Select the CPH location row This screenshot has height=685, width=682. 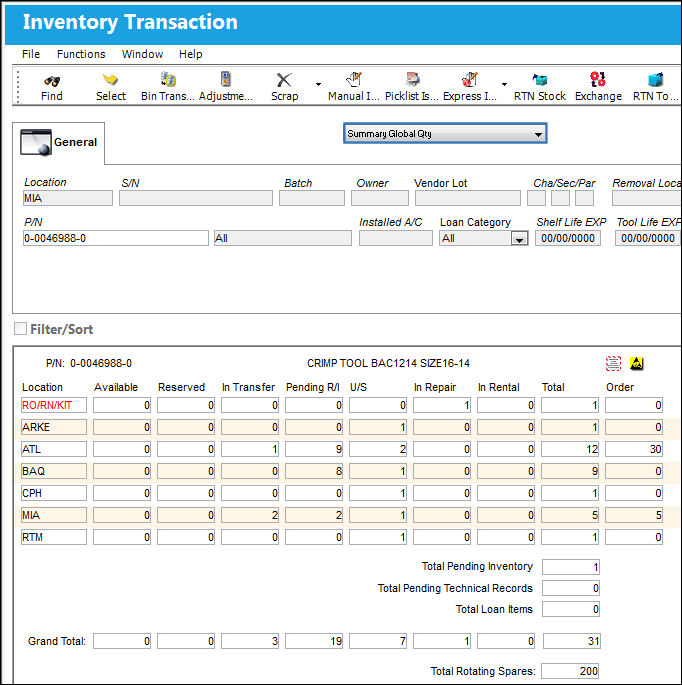pyautogui.click(x=54, y=493)
